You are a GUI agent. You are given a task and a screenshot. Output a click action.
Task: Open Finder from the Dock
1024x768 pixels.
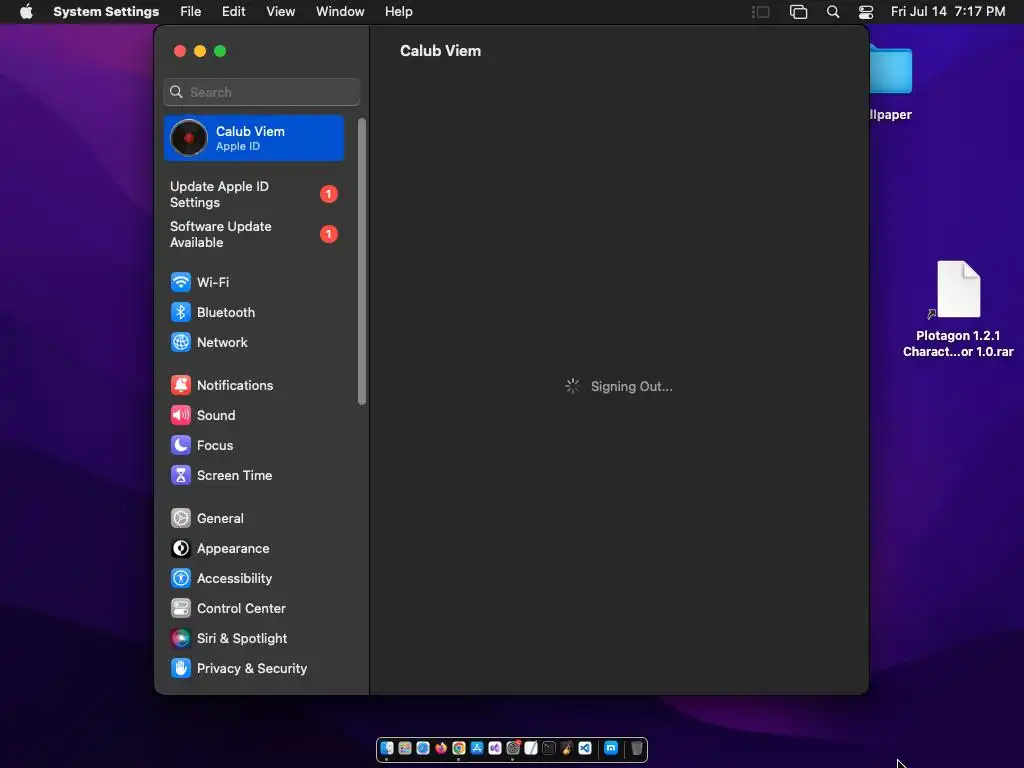(x=387, y=748)
